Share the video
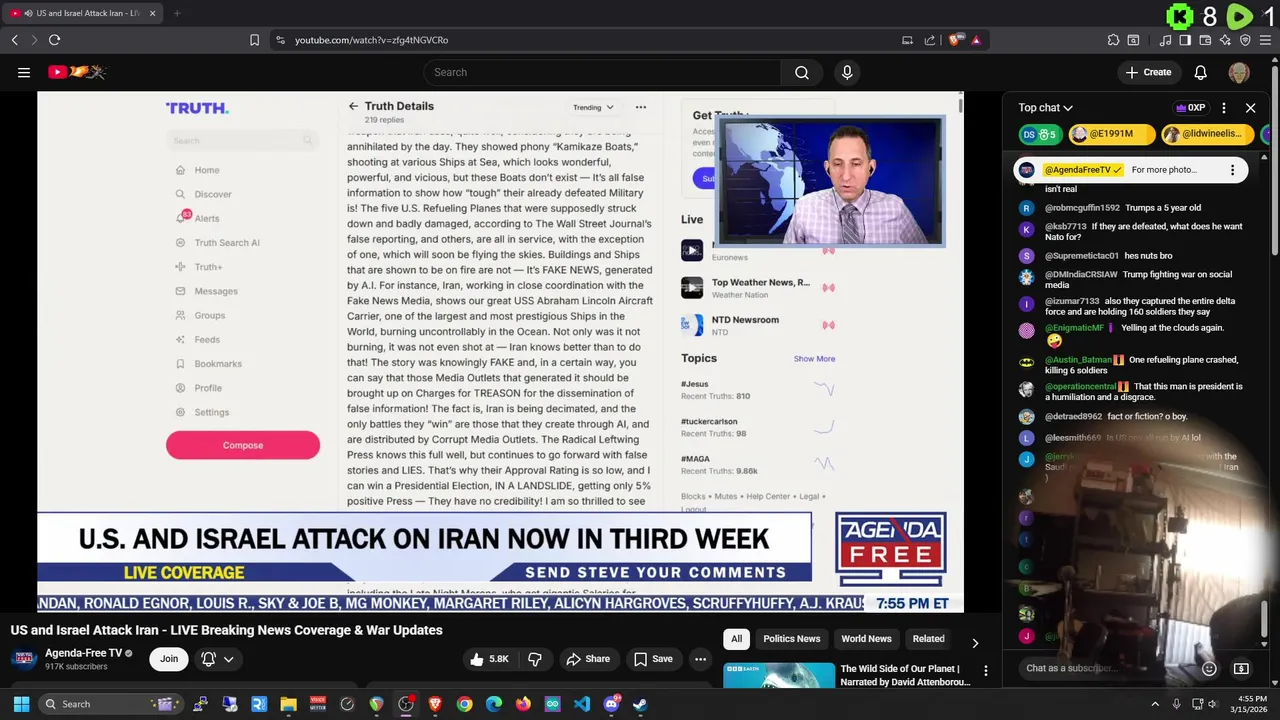Viewport: 1280px width, 720px height. point(588,658)
